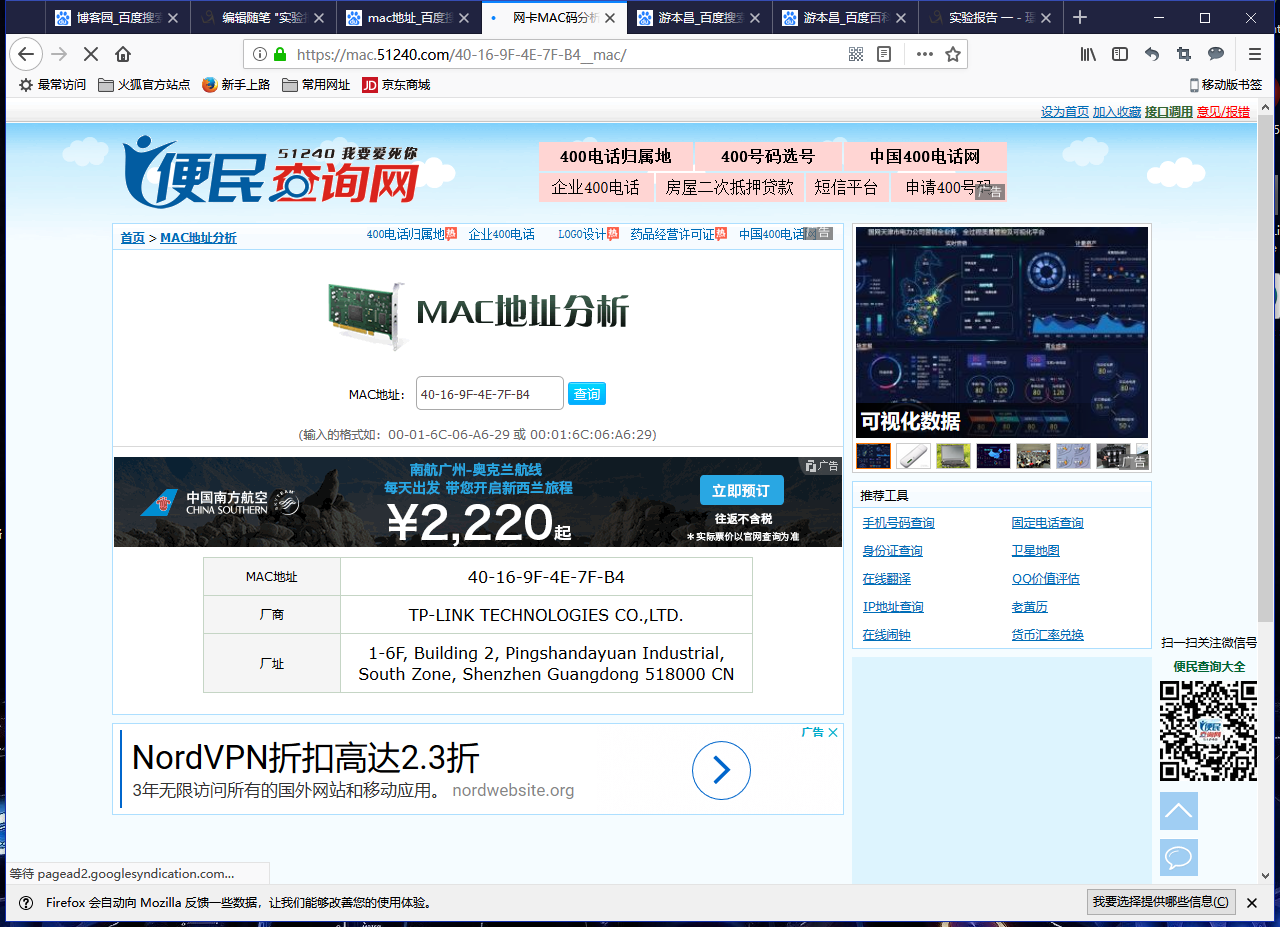Switch to reader view

coord(884,54)
